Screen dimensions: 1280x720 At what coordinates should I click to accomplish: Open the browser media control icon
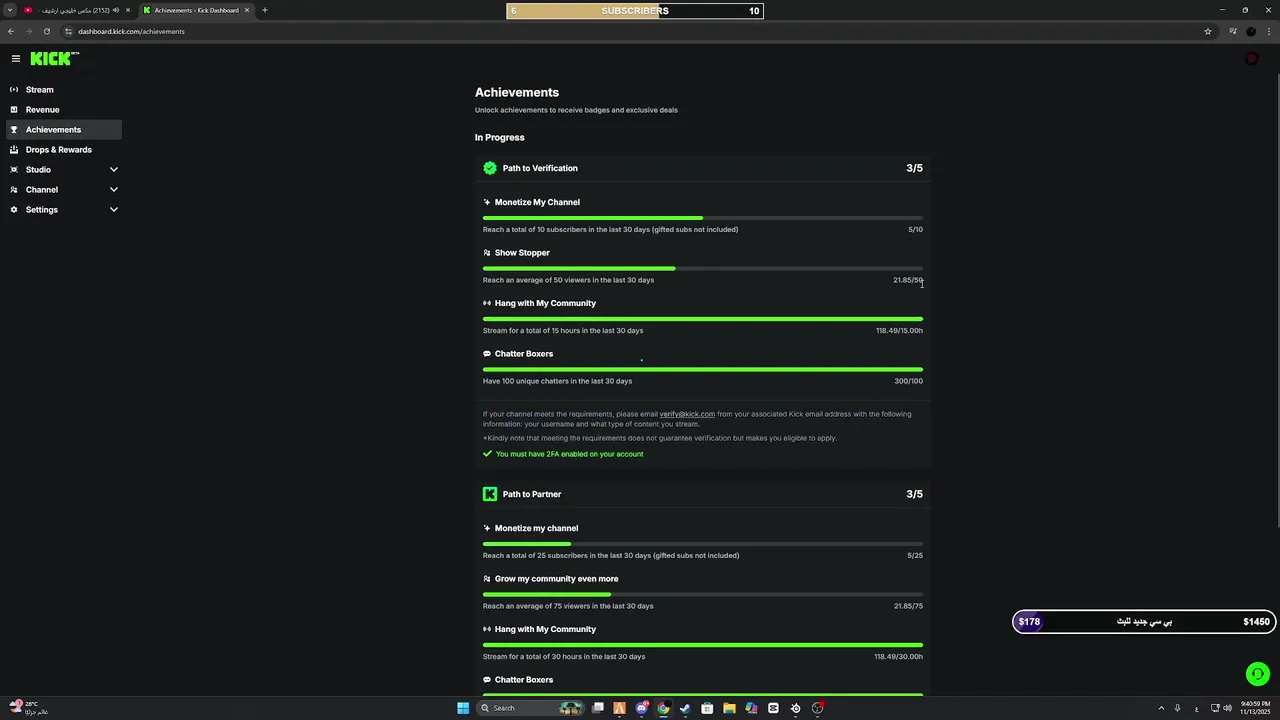(x=1233, y=31)
